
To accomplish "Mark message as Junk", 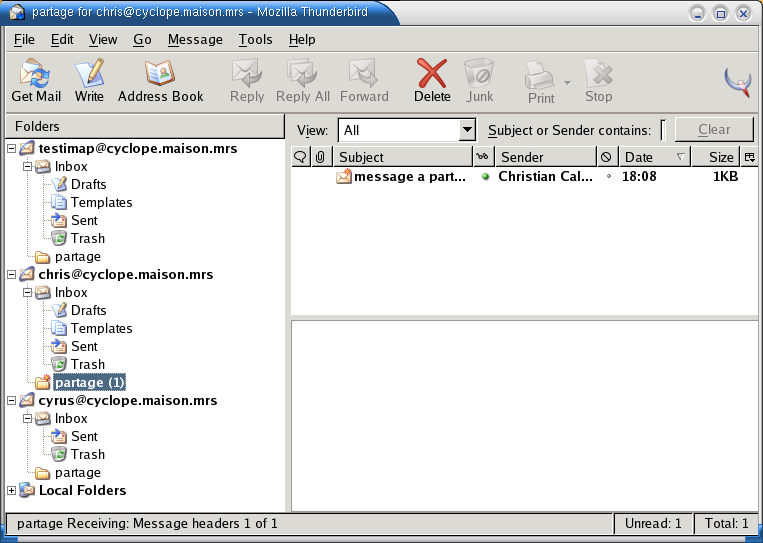I will click(x=479, y=81).
